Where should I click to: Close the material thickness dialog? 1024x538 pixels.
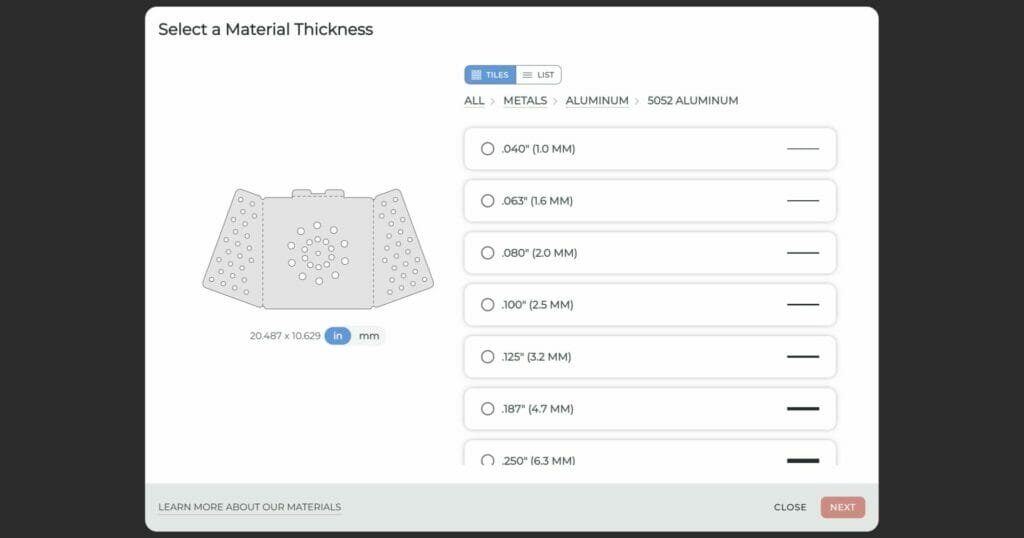[x=789, y=507]
